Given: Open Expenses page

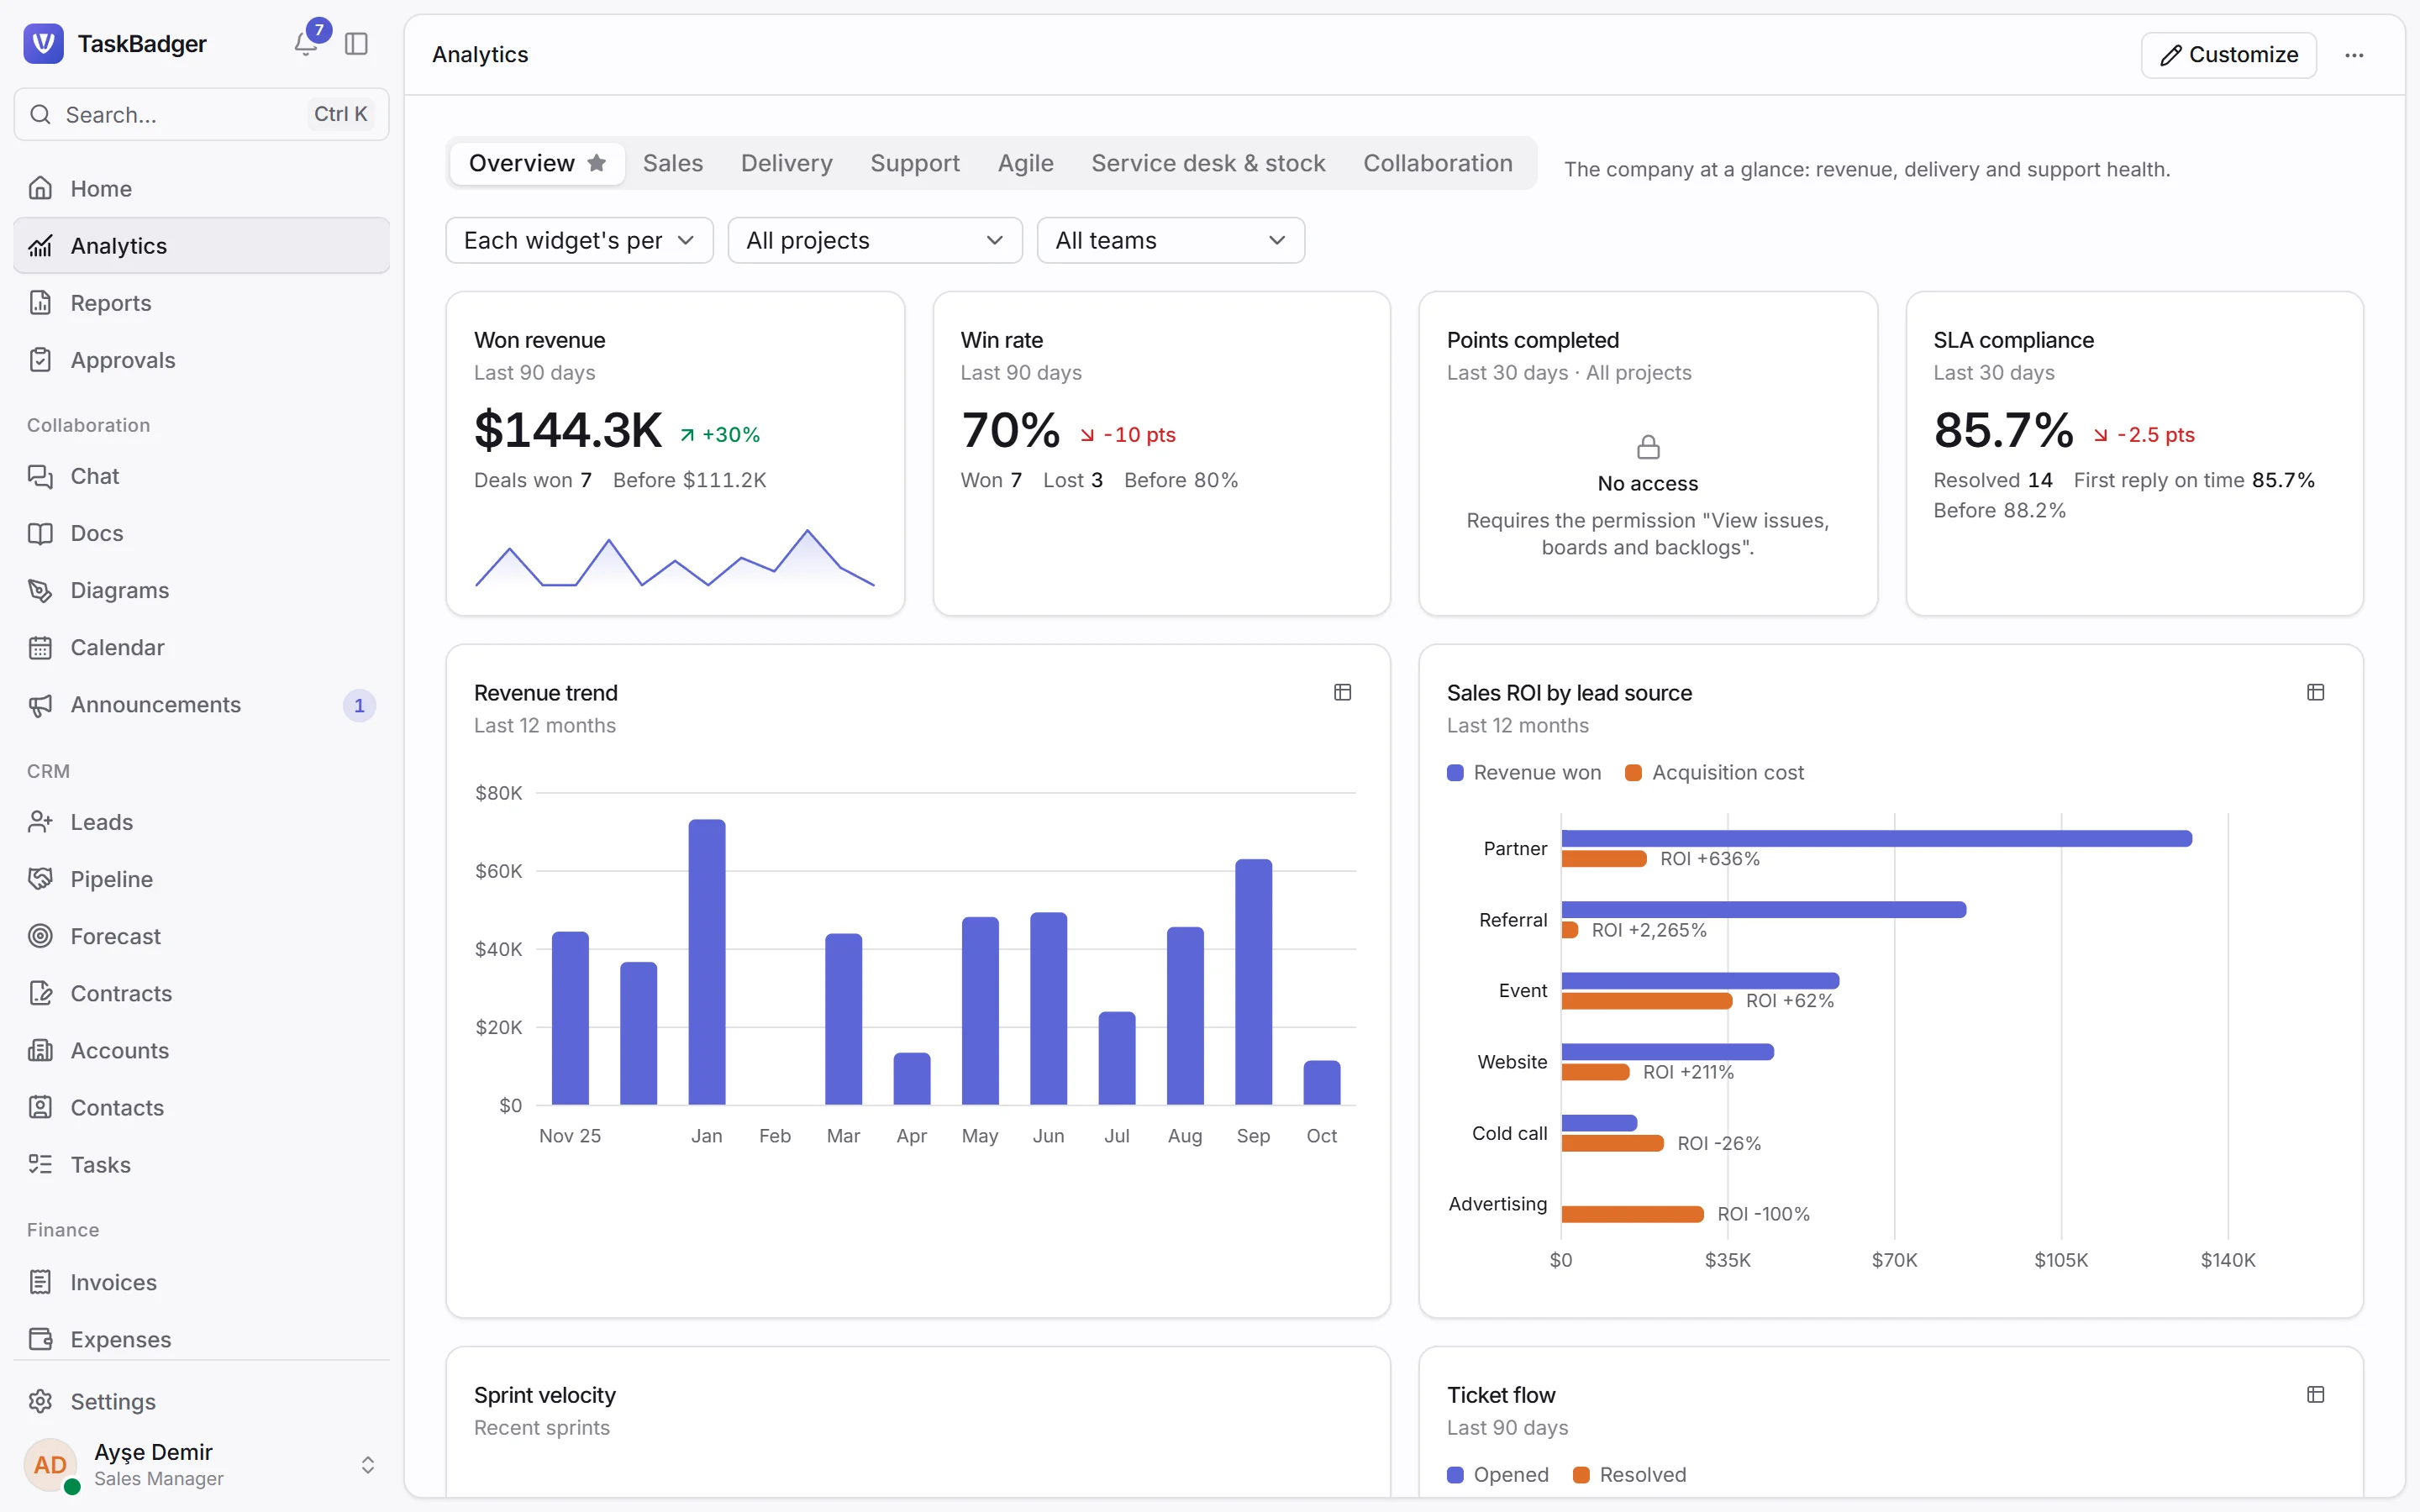Looking at the screenshot, I should [201, 1339].
